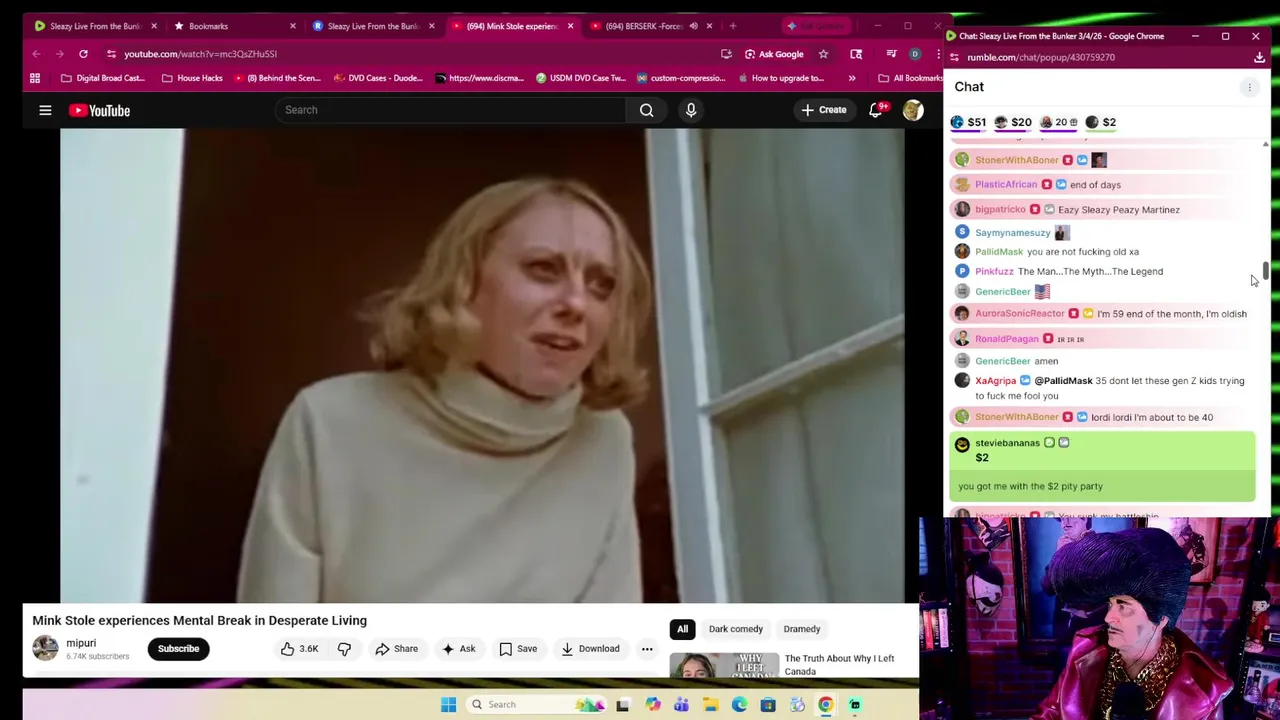Open Google Chrome from the taskbar

pyautogui.click(x=826, y=705)
